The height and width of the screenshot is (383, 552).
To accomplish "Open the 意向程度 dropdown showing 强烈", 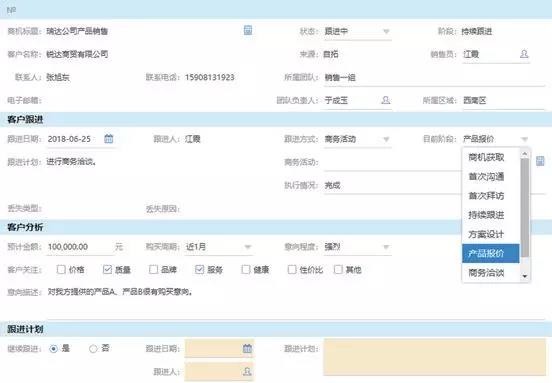I will (386, 247).
